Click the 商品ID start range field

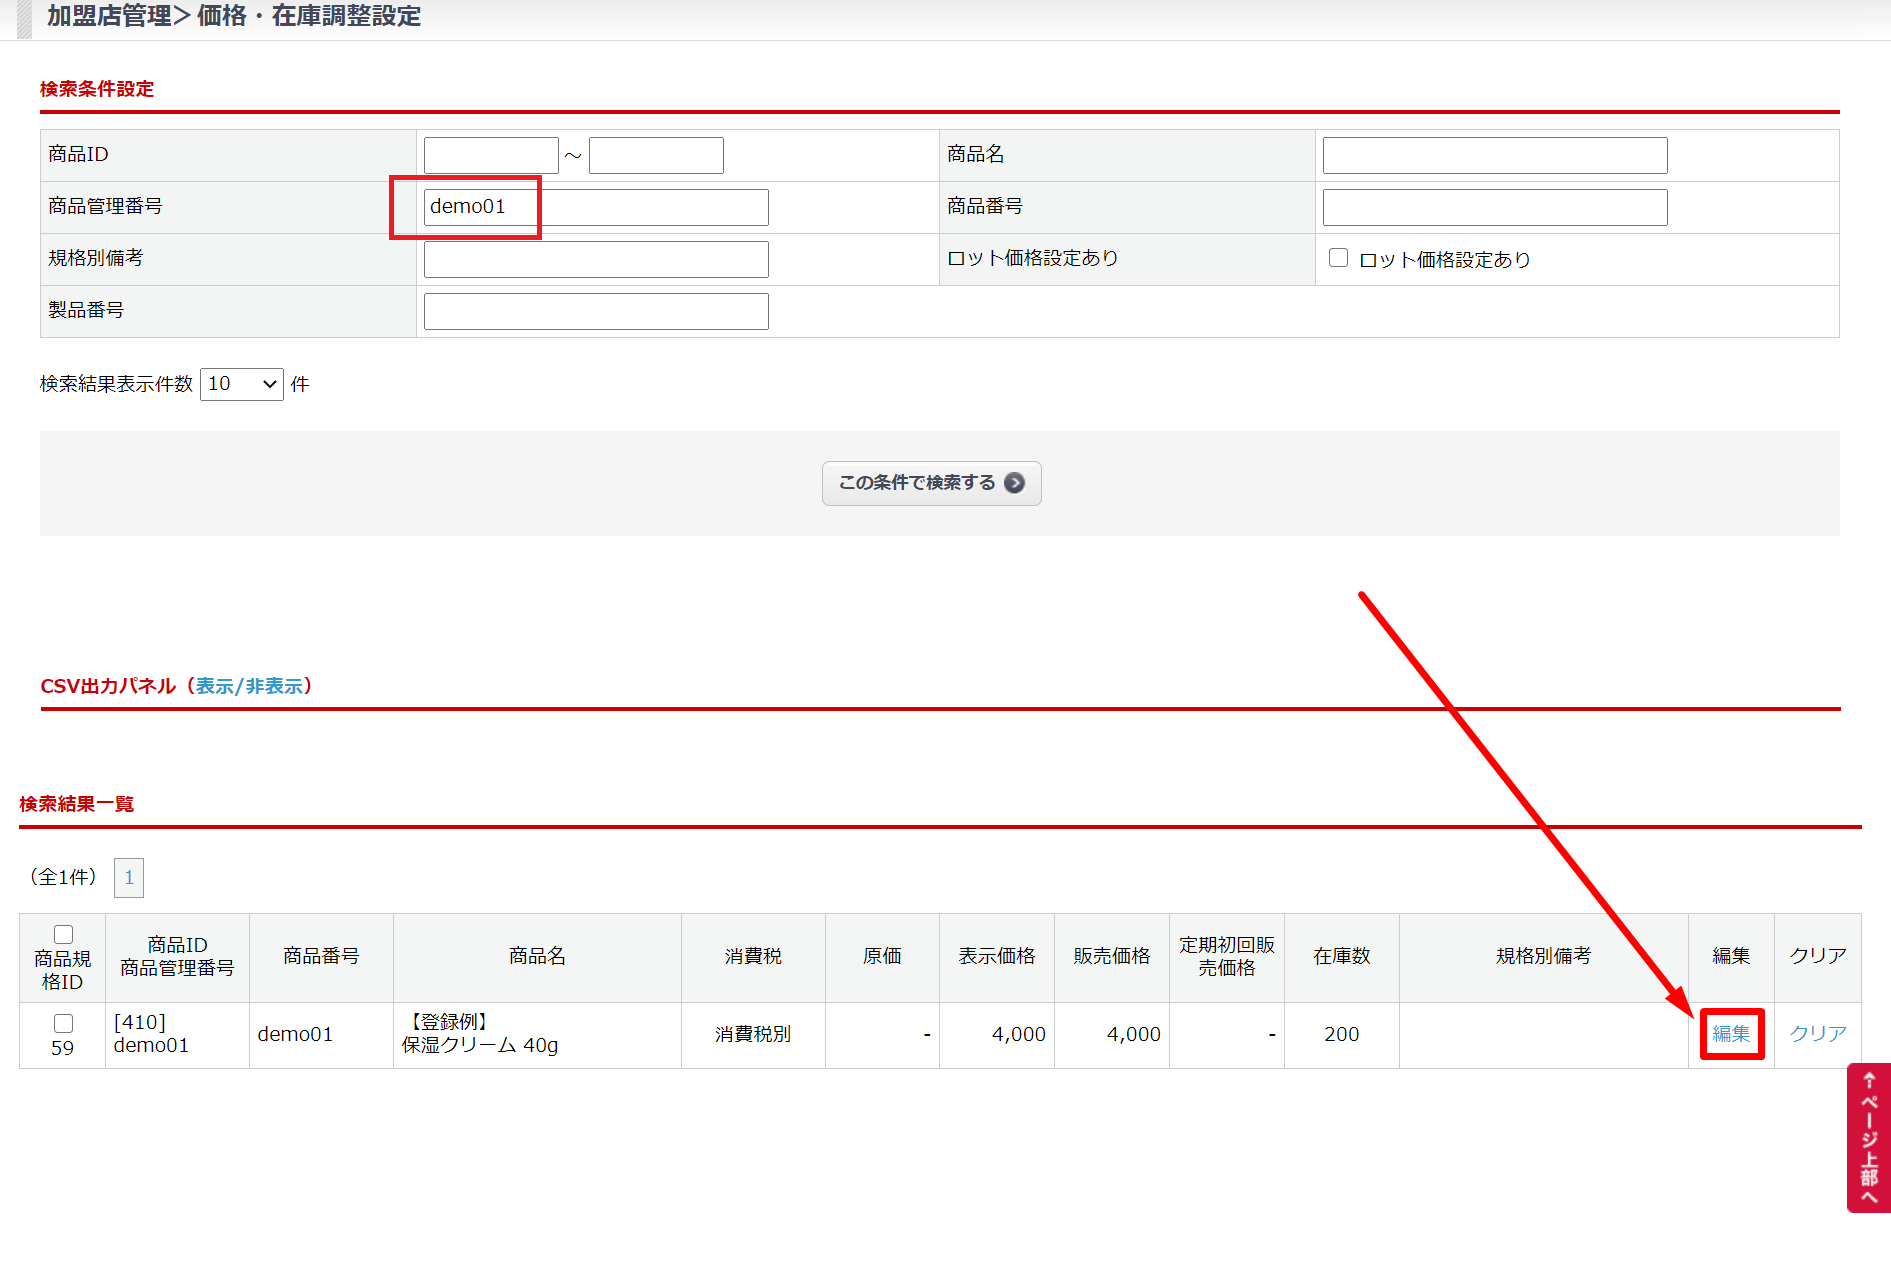click(491, 155)
